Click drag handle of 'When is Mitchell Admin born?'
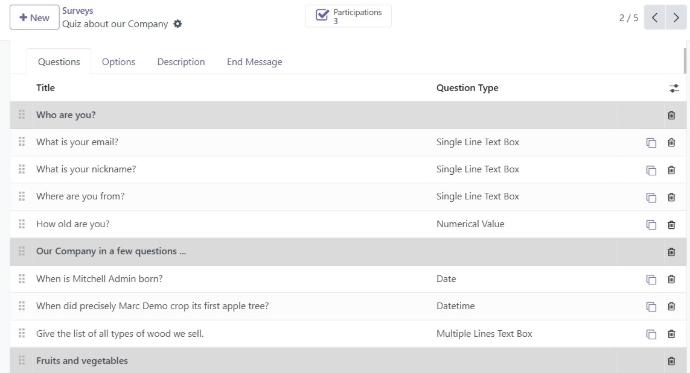 pyautogui.click(x=22, y=279)
